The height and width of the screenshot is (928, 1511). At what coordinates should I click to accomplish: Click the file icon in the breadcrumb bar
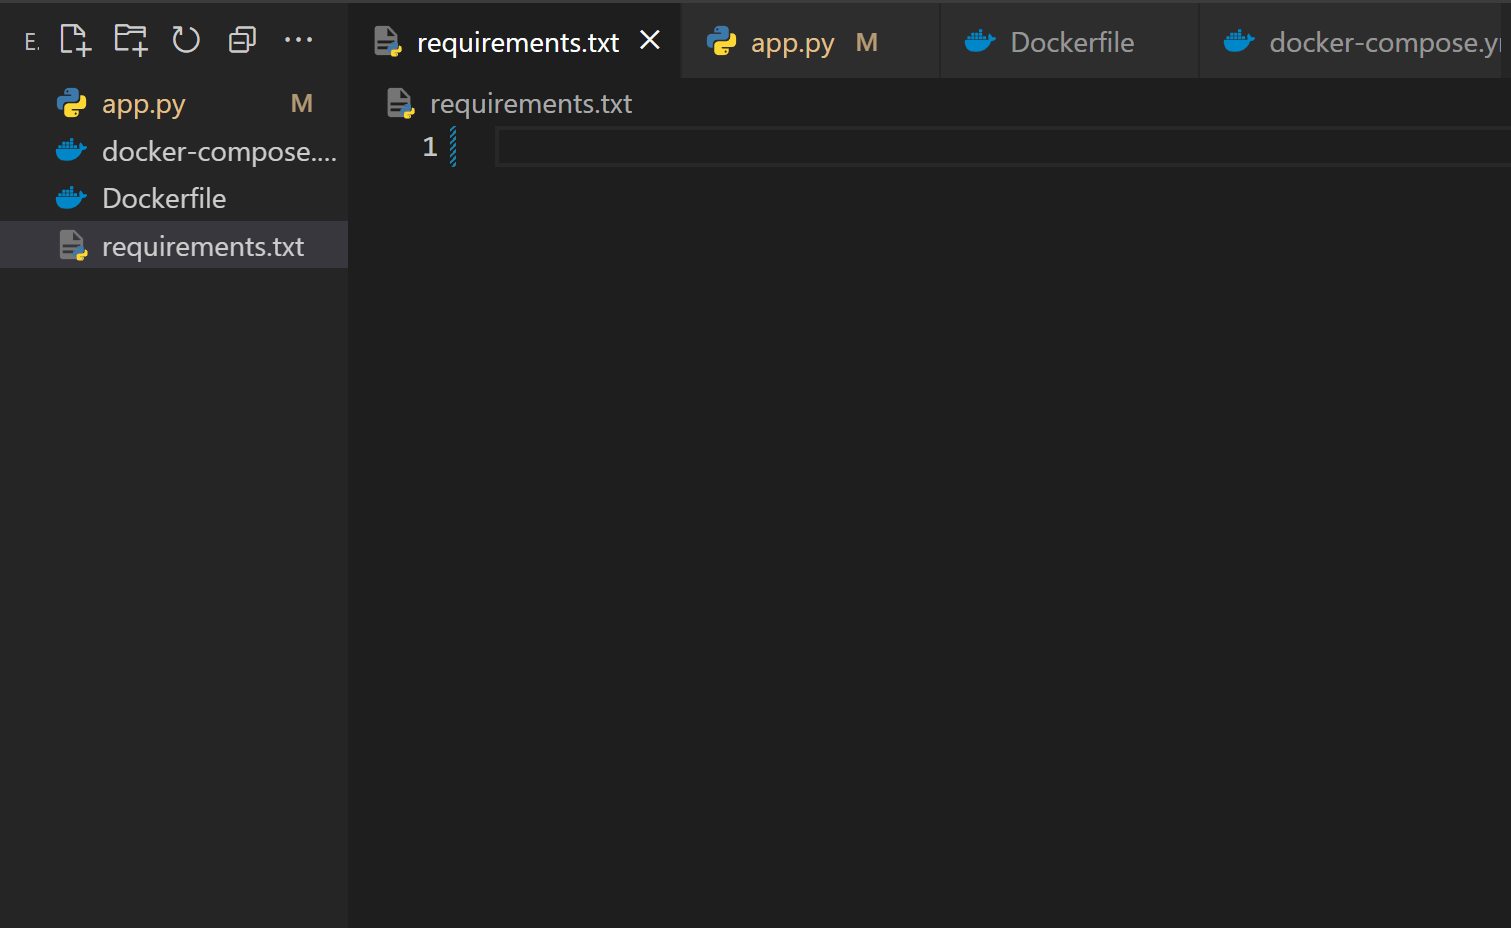point(400,102)
